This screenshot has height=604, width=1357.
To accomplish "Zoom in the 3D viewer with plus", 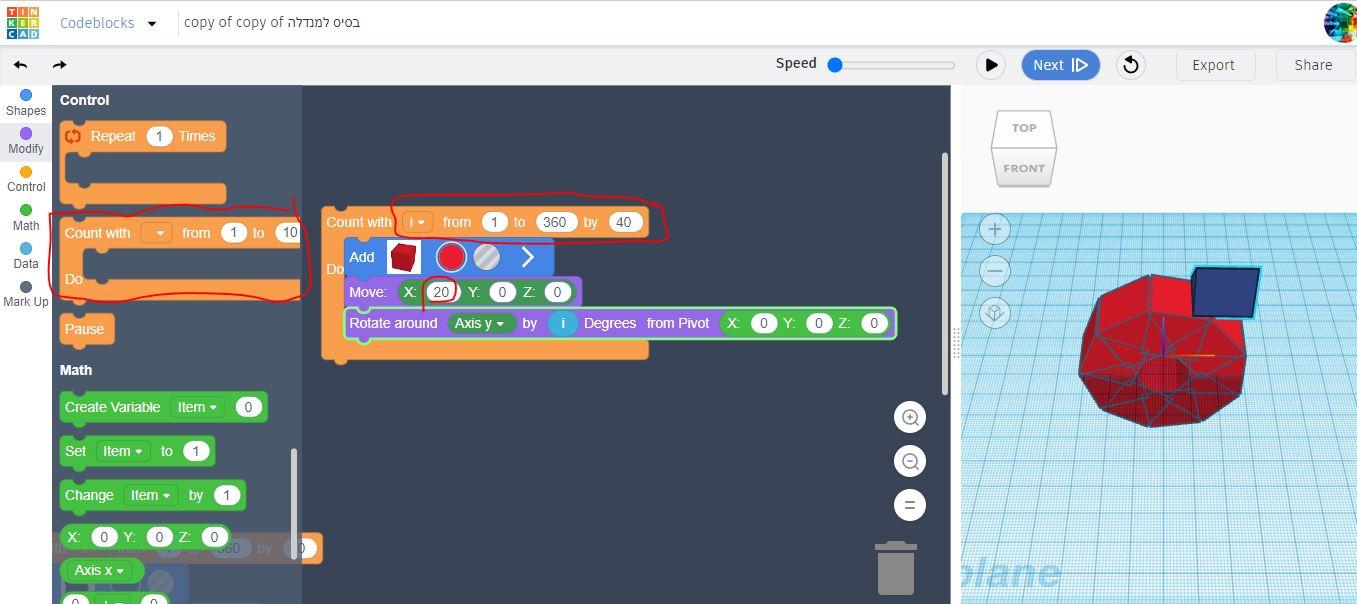I will pos(995,229).
